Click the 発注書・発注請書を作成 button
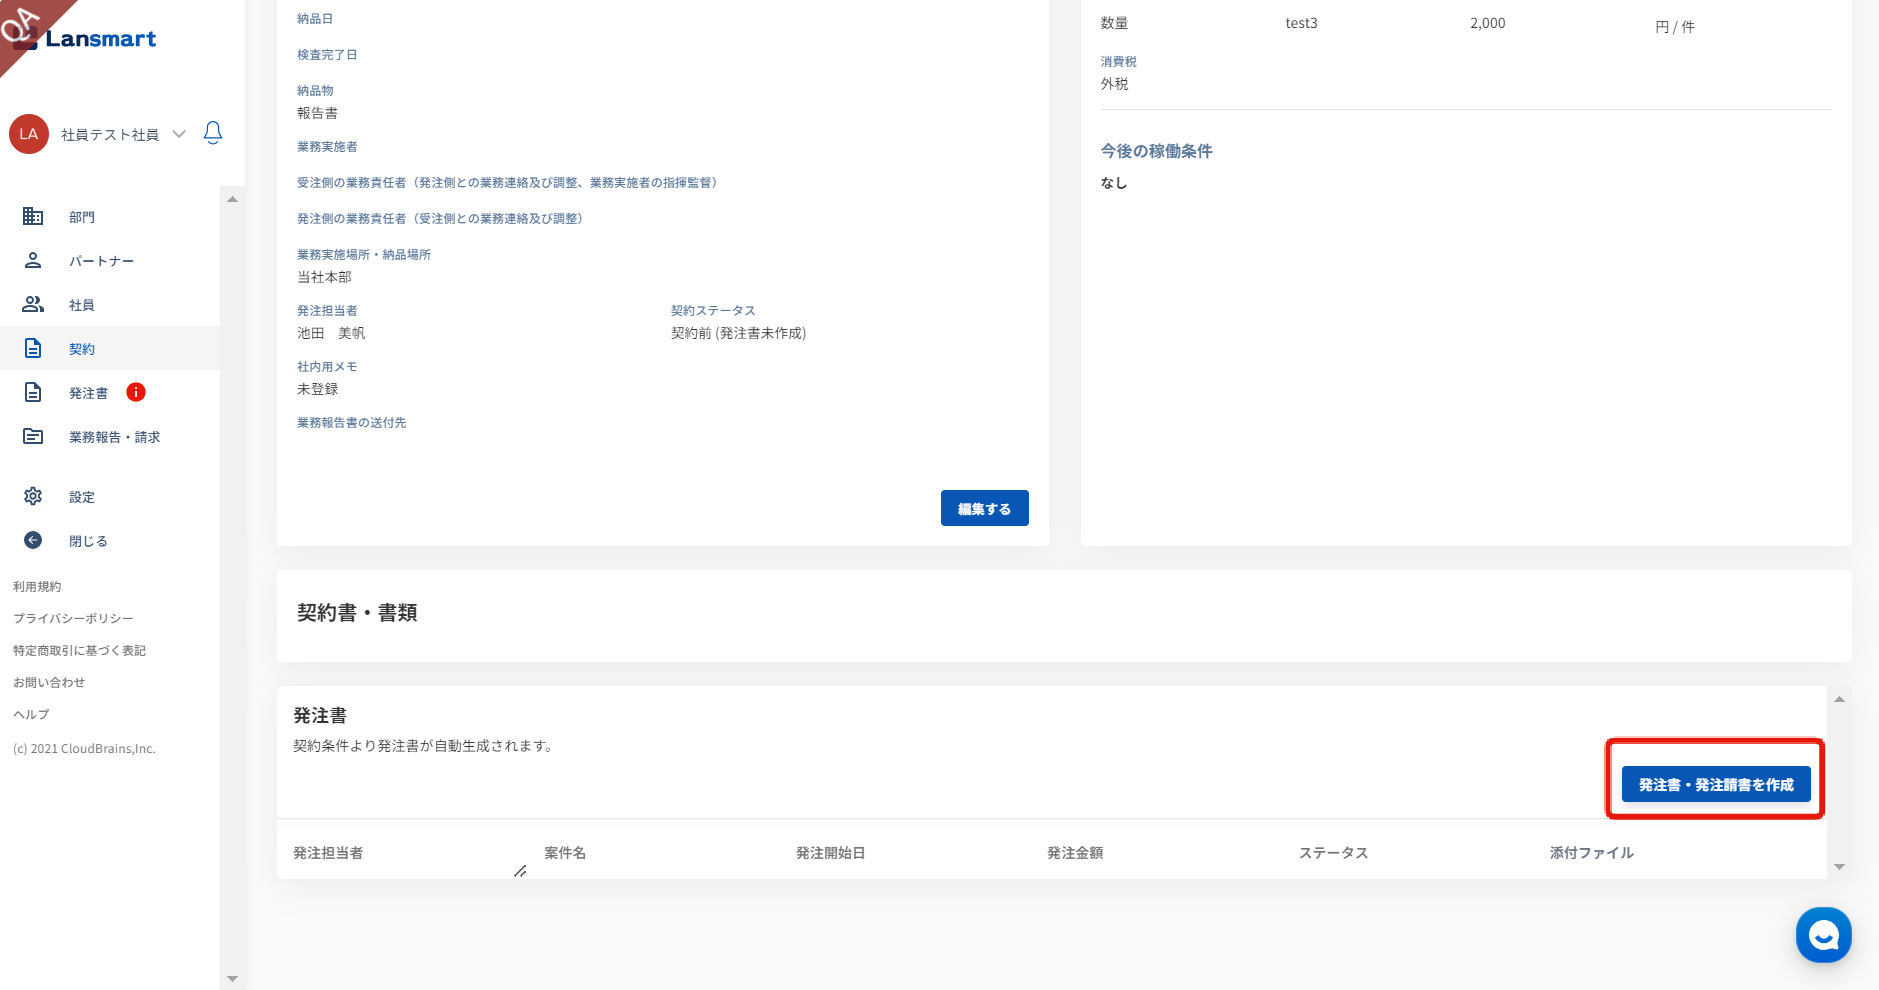Image resolution: width=1879 pixels, height=990 pixels. point(1716,785)
